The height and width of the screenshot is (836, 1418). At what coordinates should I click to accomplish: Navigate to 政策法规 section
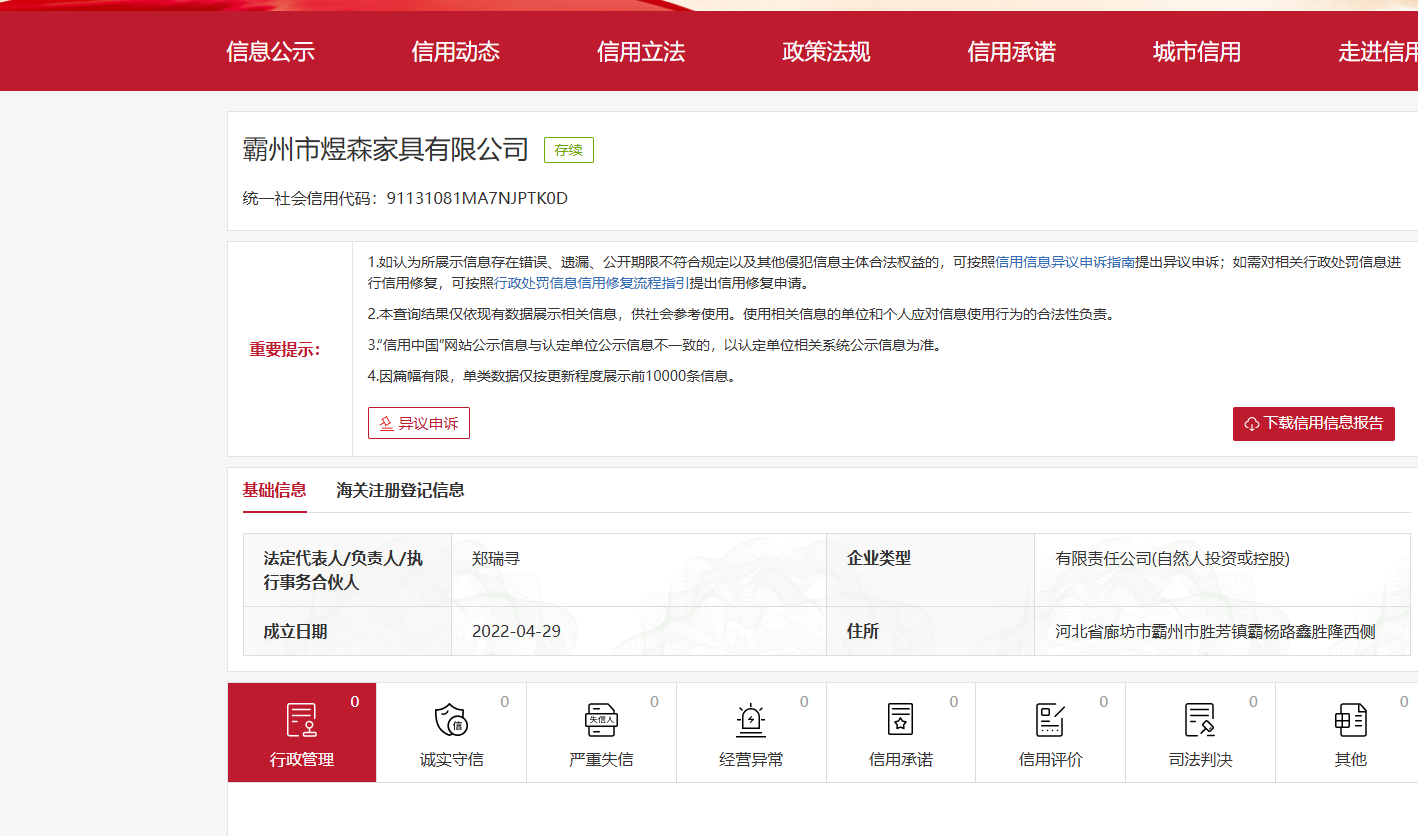pyautogui.click(x=826, y=52)
